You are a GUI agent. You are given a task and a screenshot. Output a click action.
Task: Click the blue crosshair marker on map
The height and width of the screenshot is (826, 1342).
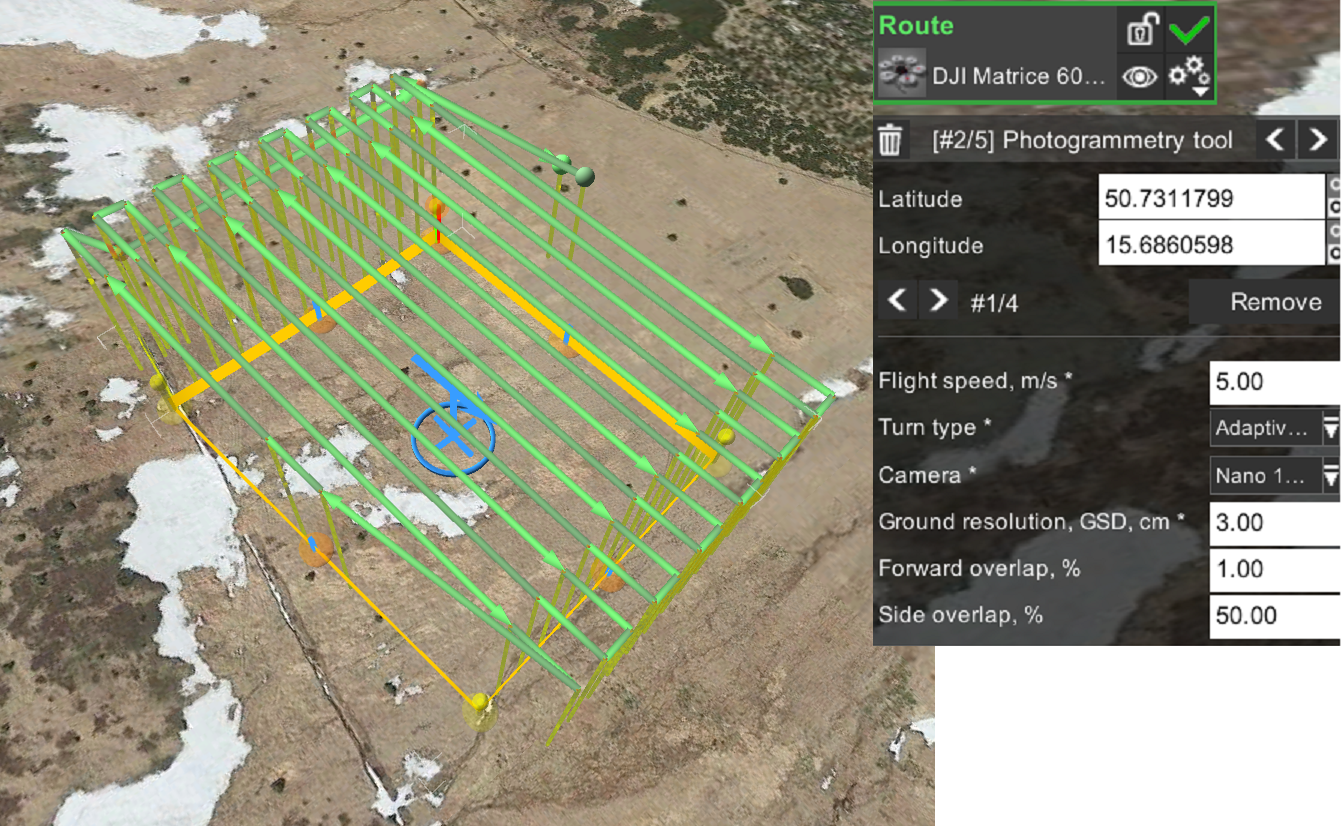coord(453,437)
